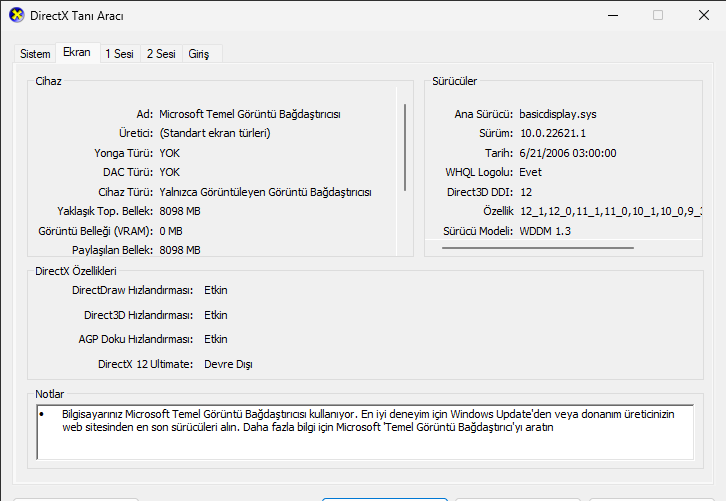Click Yaklaşık Top. Bellek value 8098 MB
Image resolution: width=726 pixels, height=501 pixels.
(180, 211)
